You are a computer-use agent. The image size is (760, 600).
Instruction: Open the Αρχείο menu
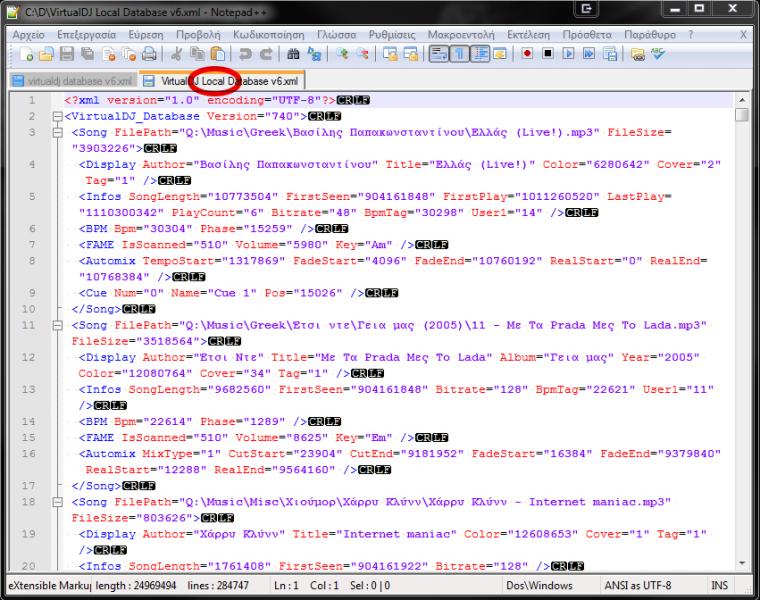[29, 35]
